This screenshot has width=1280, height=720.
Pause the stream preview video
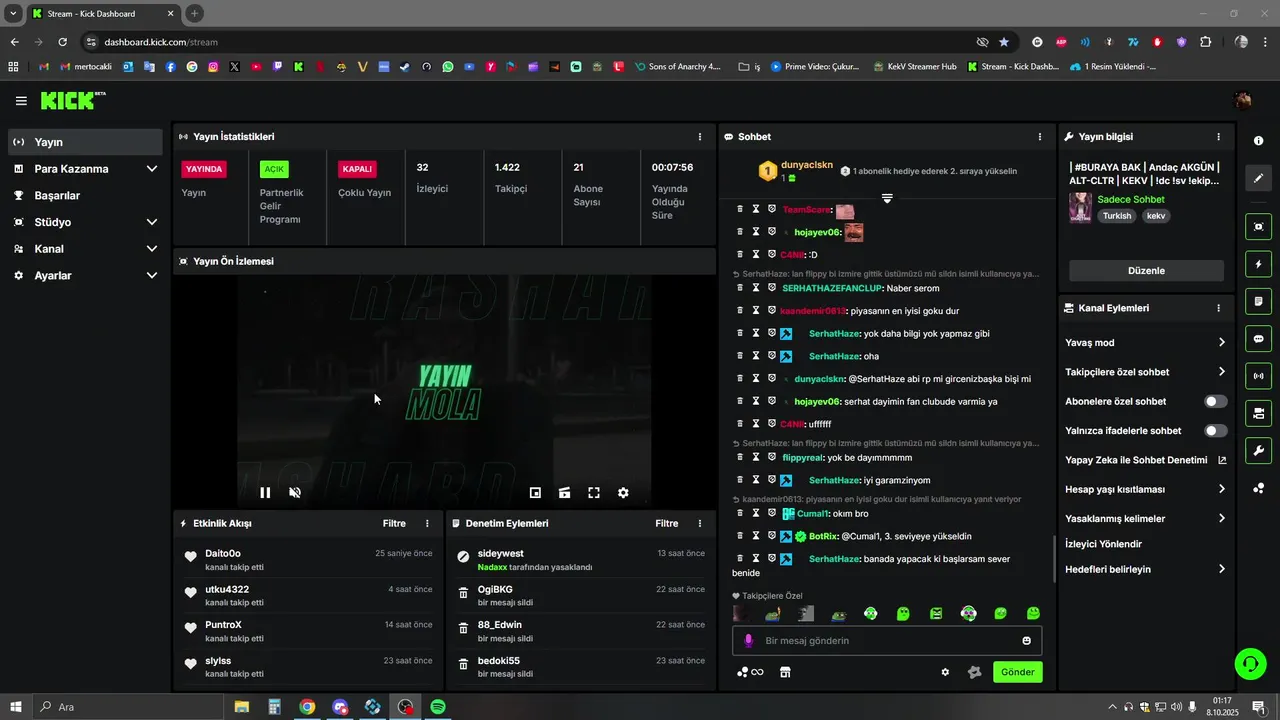click(x=265, y=492)
